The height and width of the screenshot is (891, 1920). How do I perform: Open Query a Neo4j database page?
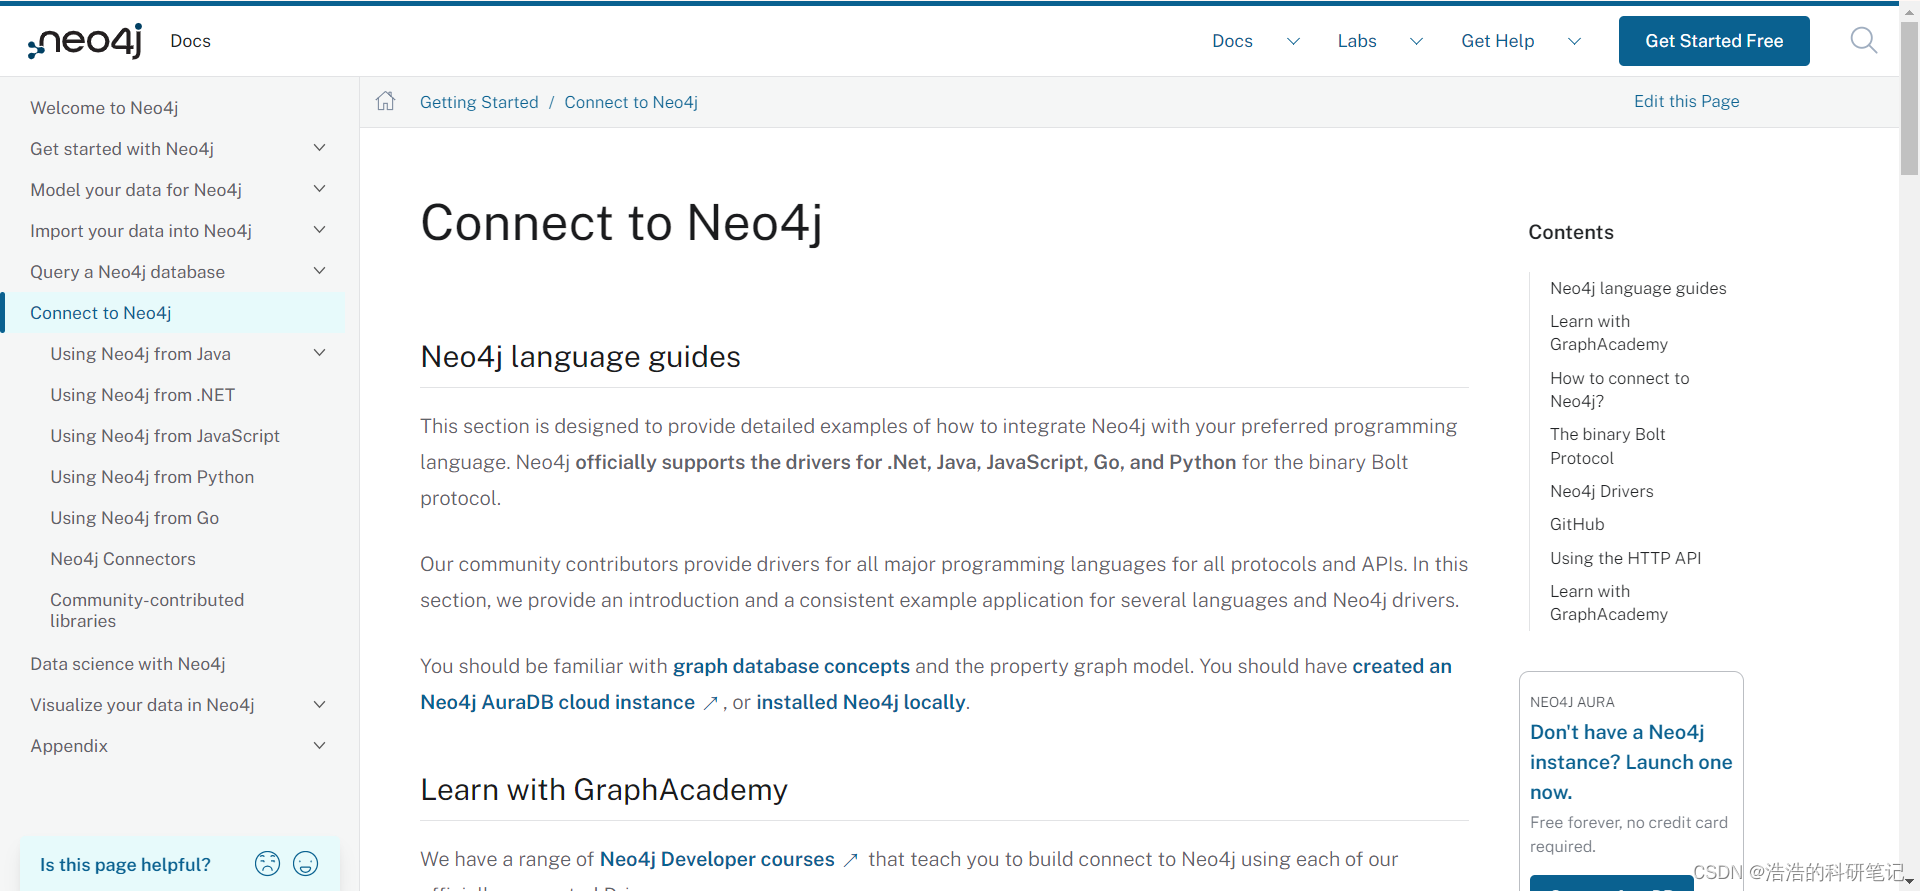[x=127, y=272]
